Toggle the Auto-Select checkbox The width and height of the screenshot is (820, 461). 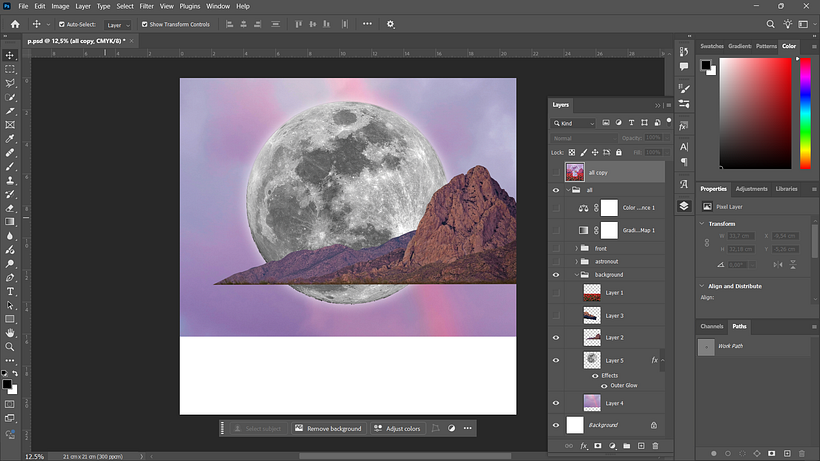[62, 25]
